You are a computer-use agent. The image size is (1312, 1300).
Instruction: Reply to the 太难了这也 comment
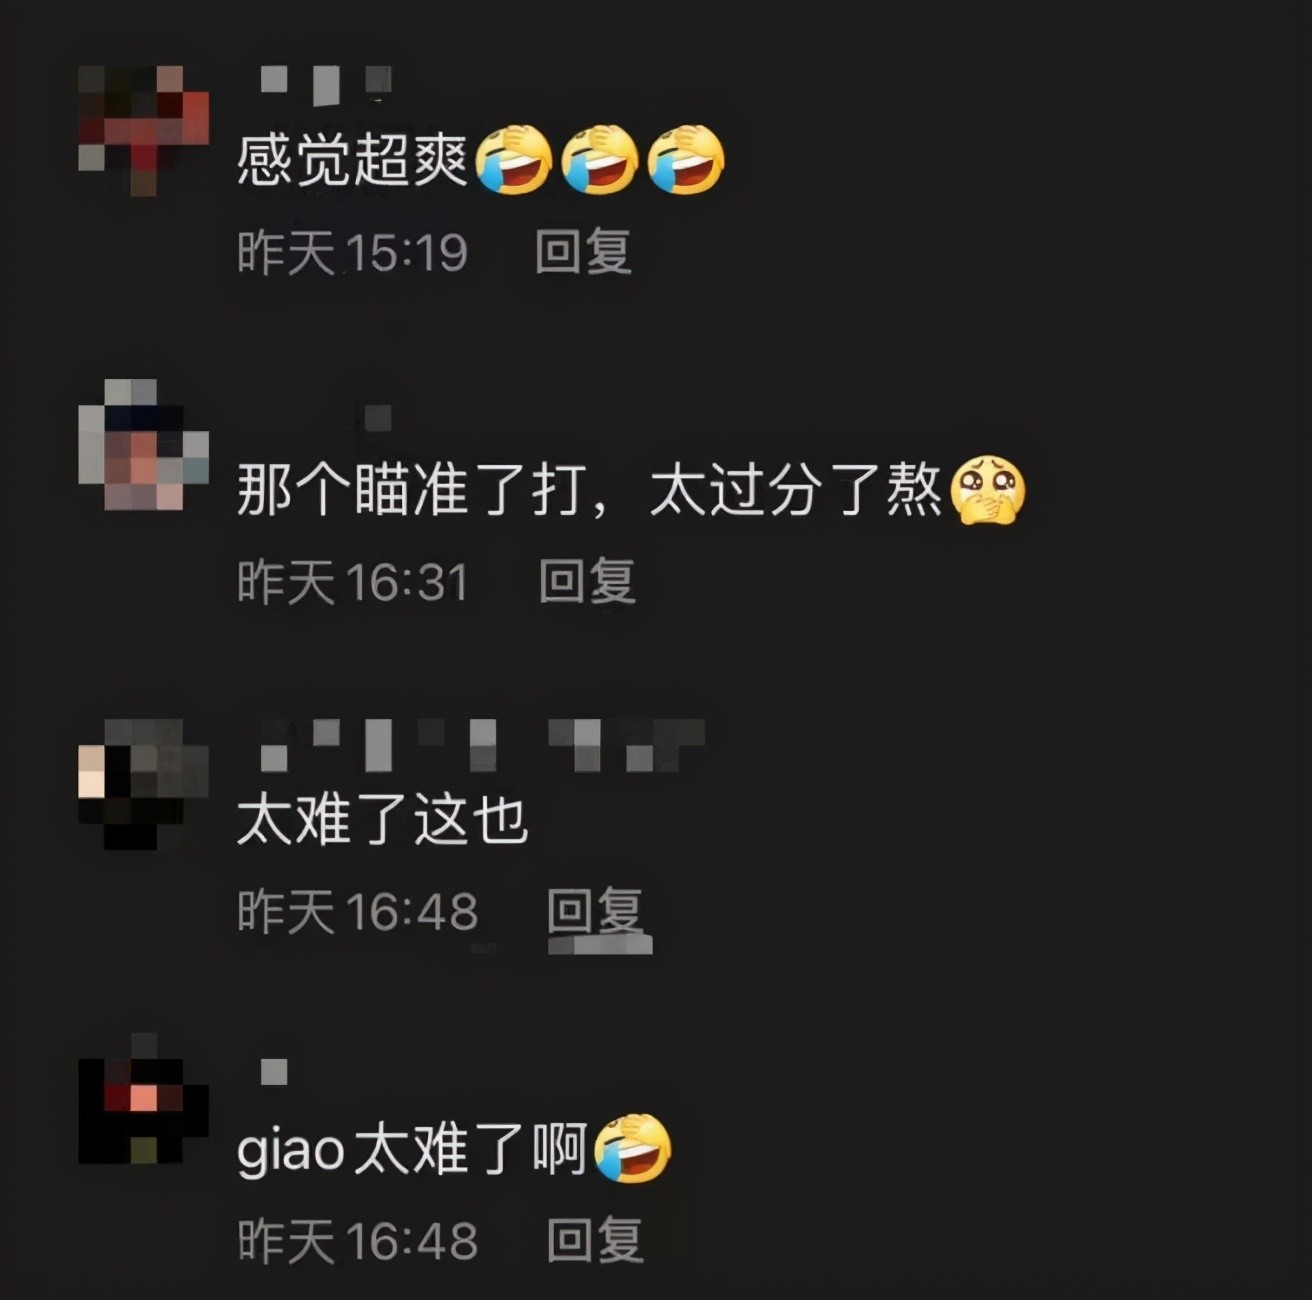tap(595, 911)
